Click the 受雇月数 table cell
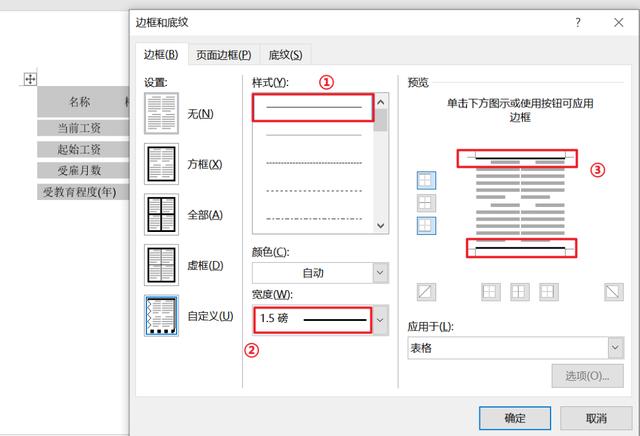The height and width of the screenshot is (436, 640). point(80,170)
